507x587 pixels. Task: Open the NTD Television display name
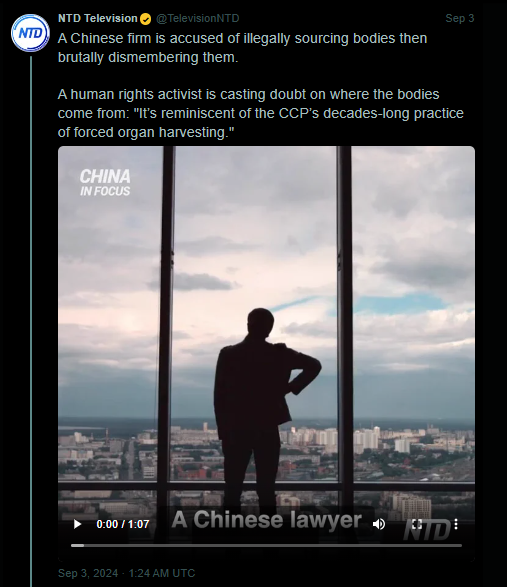(x=98, y=18)
